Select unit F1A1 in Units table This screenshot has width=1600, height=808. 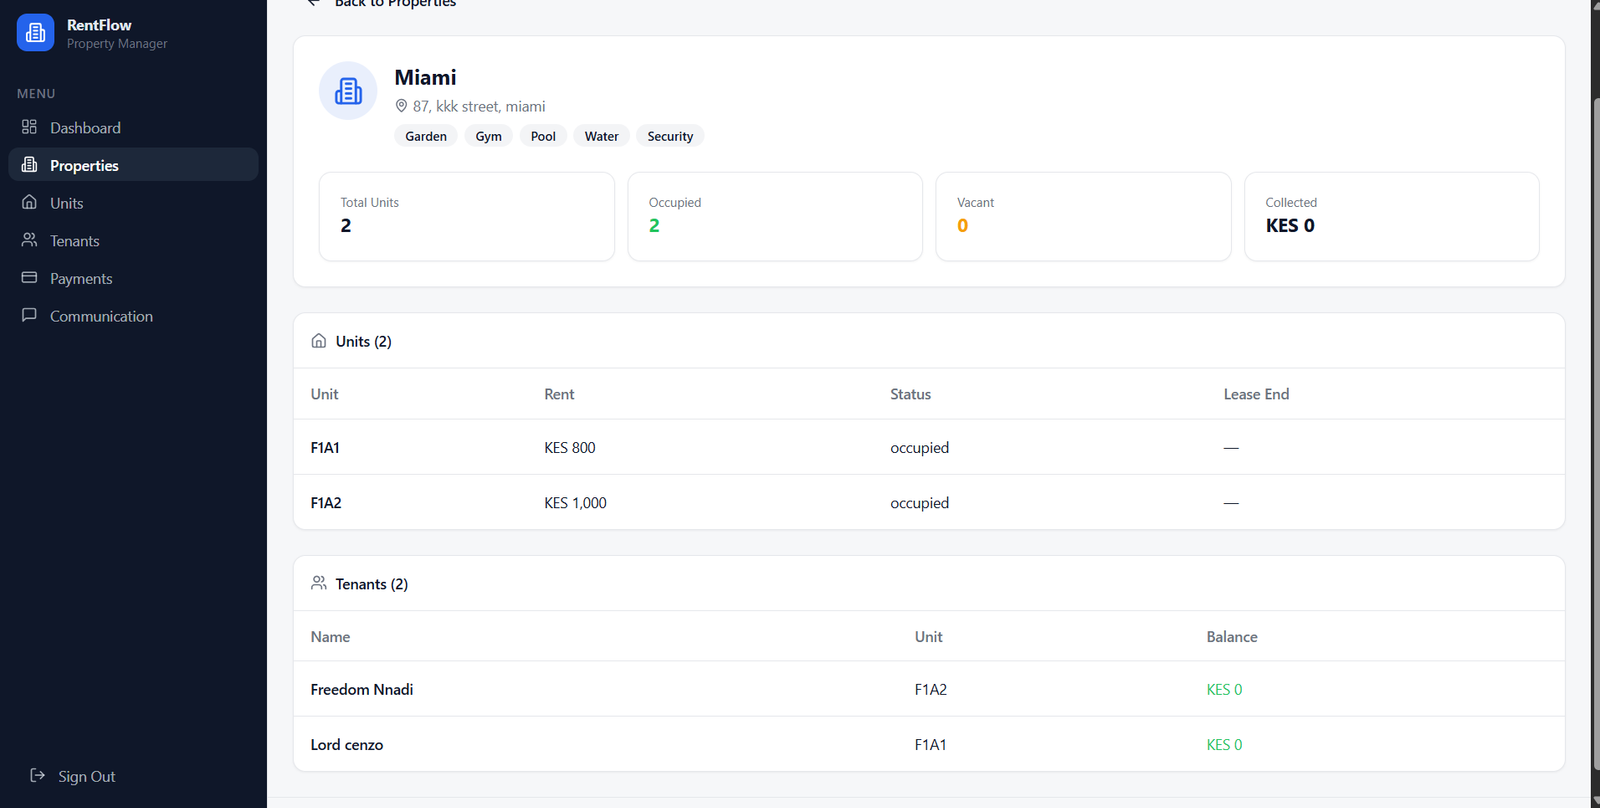click(x=325, y=447)
